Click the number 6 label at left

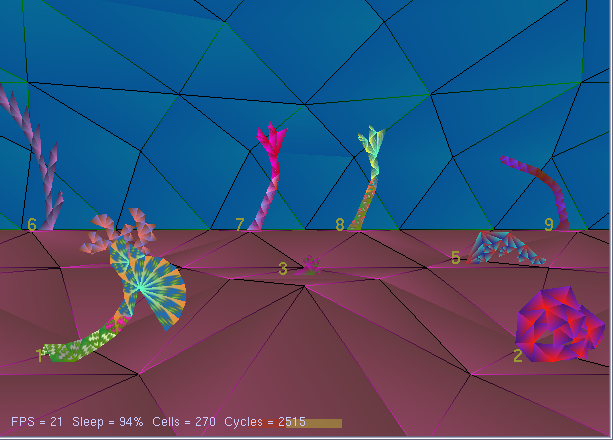tap(32, 225)
